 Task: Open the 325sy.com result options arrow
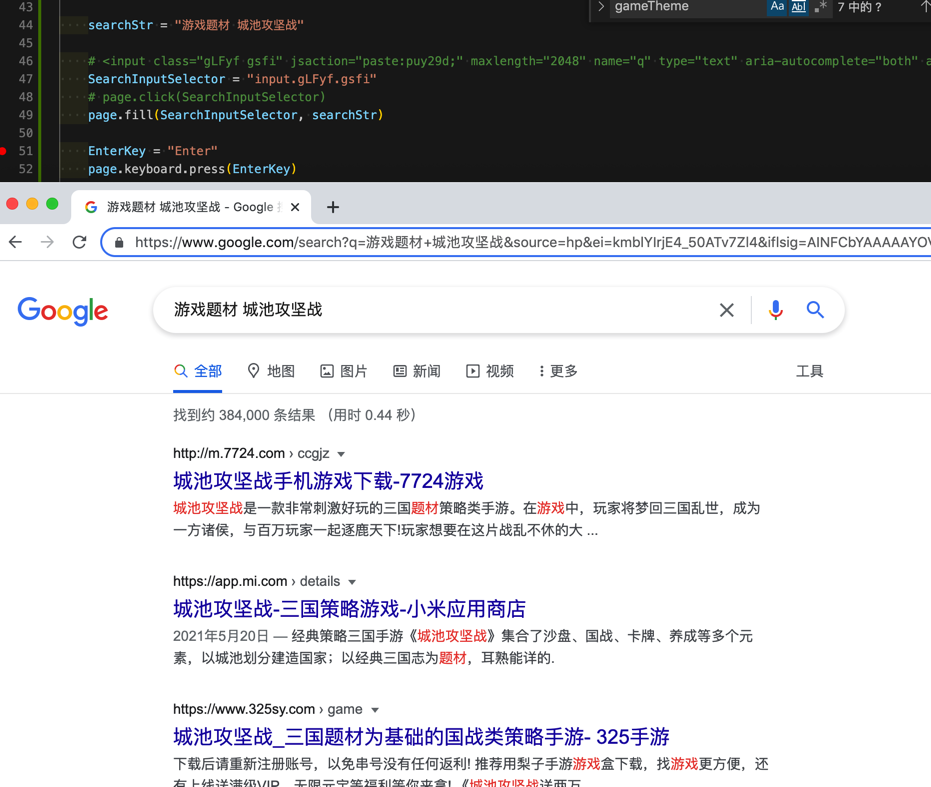[375, 710]
